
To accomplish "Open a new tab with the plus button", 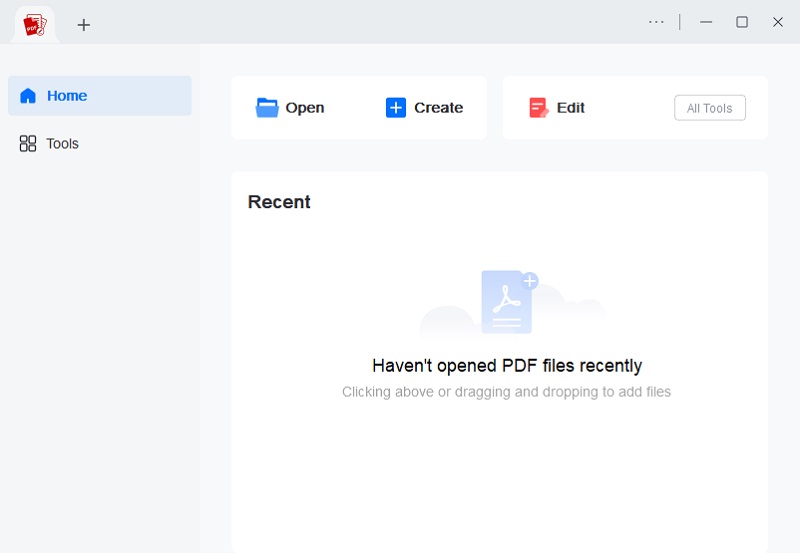I will [84, 25].
